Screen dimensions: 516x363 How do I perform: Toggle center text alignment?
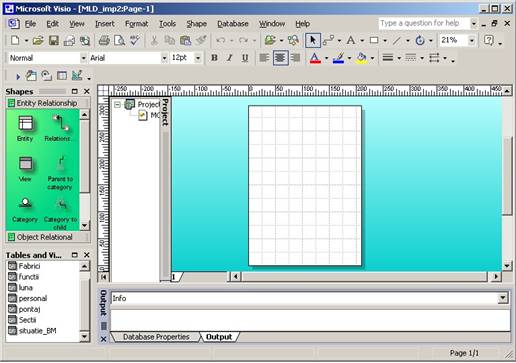pyautogui.click(x=280, y=58)
